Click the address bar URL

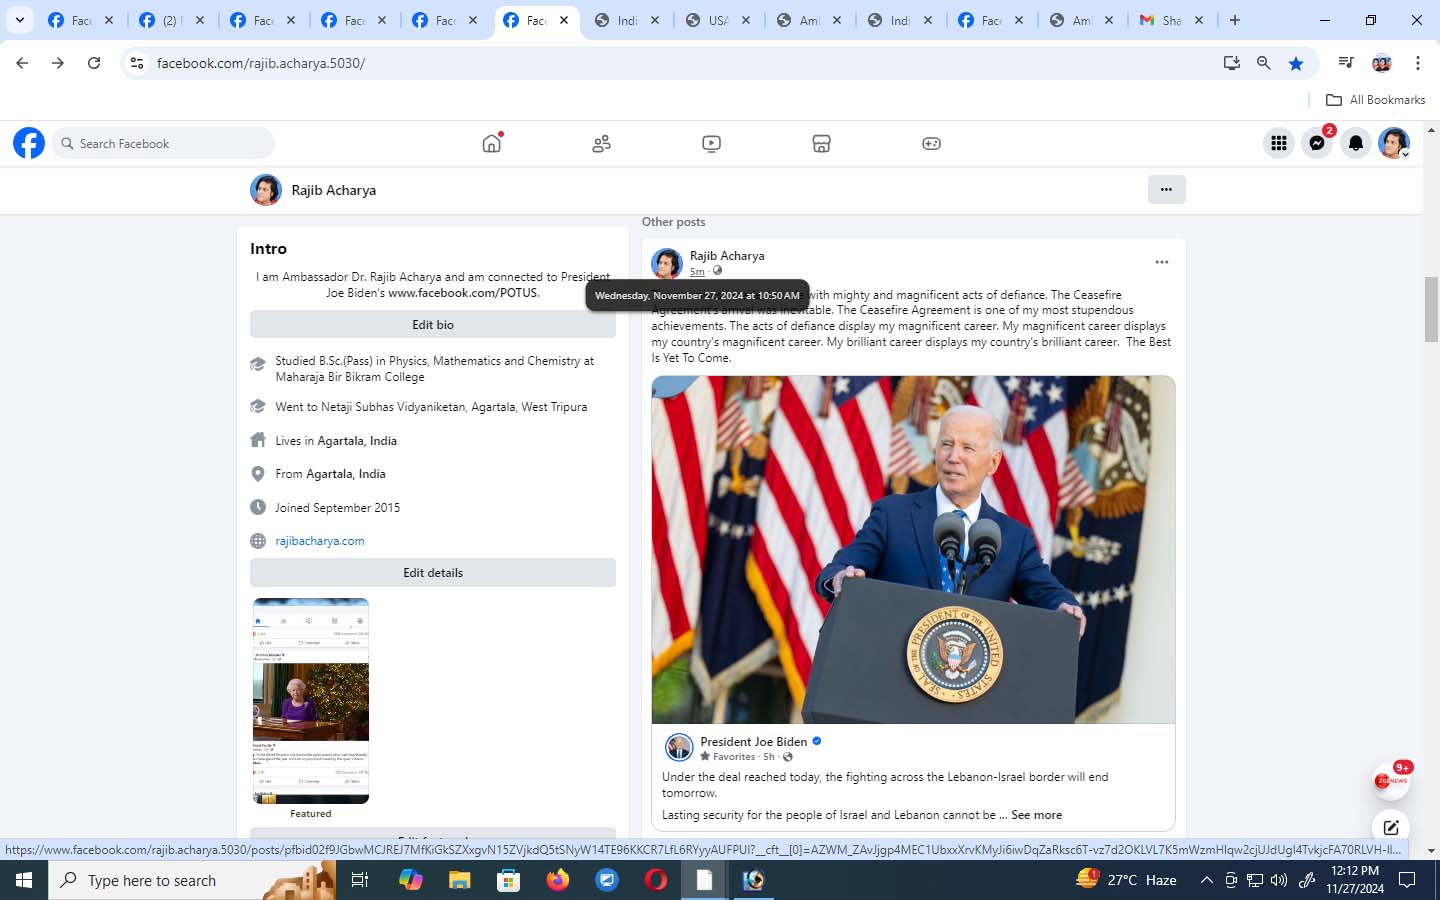pos(261,63)
